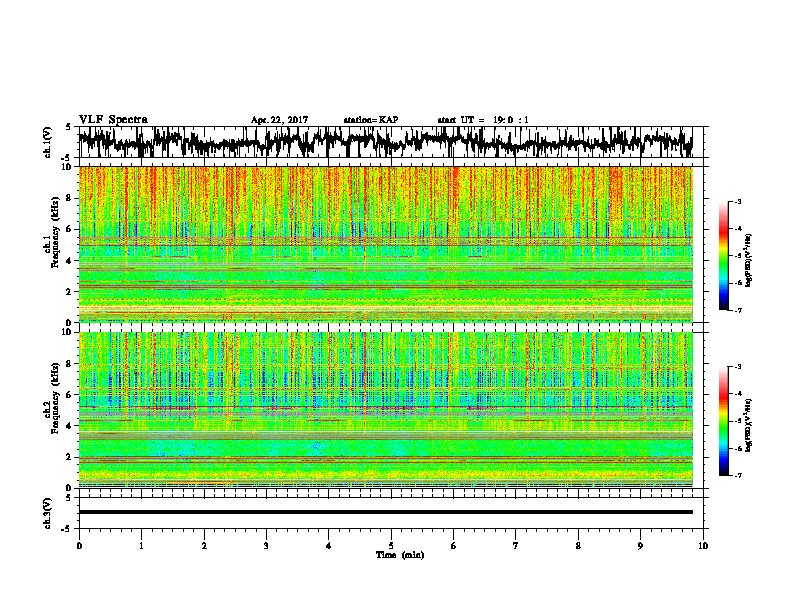
Task: Click the ch.3(V) axis label
Action: [x=47, y=513]
